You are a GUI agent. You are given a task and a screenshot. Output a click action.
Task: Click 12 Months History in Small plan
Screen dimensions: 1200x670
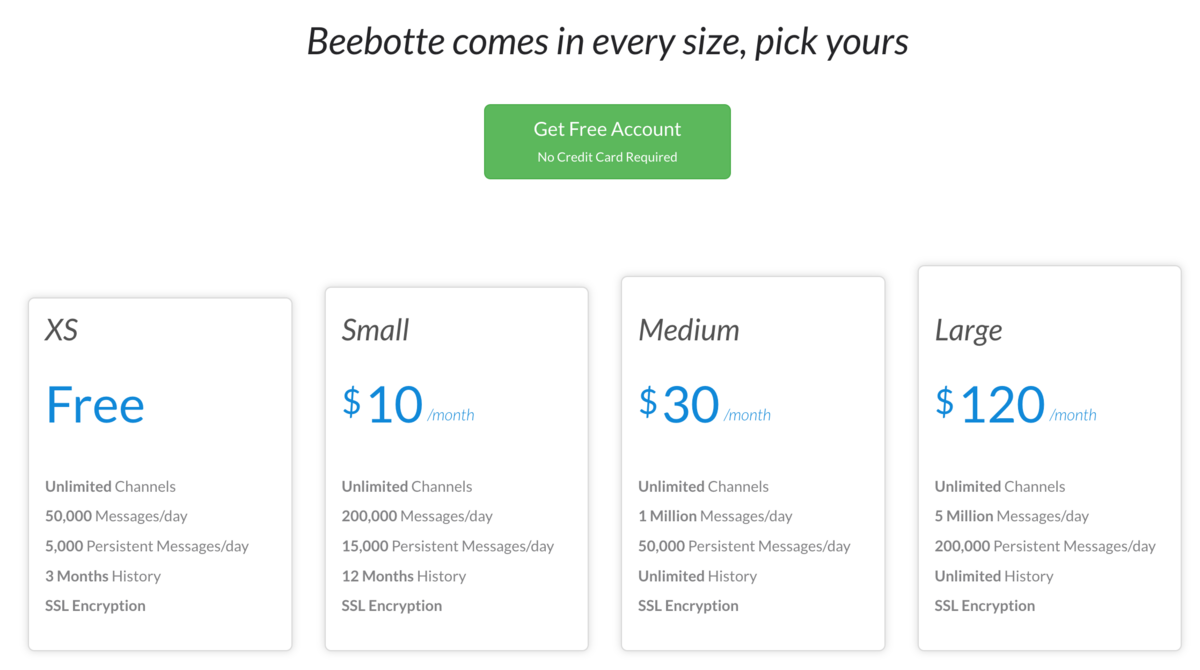coord(404,576)
